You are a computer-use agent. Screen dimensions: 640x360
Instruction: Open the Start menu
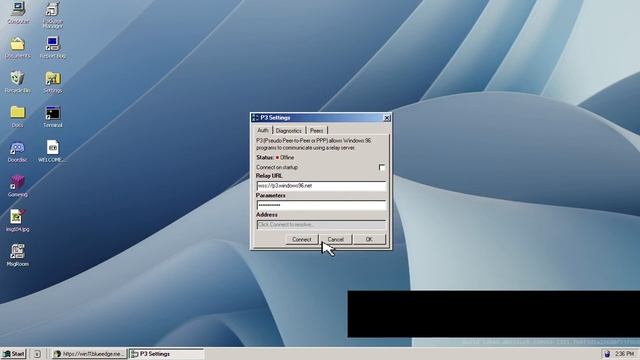[13, 354]
